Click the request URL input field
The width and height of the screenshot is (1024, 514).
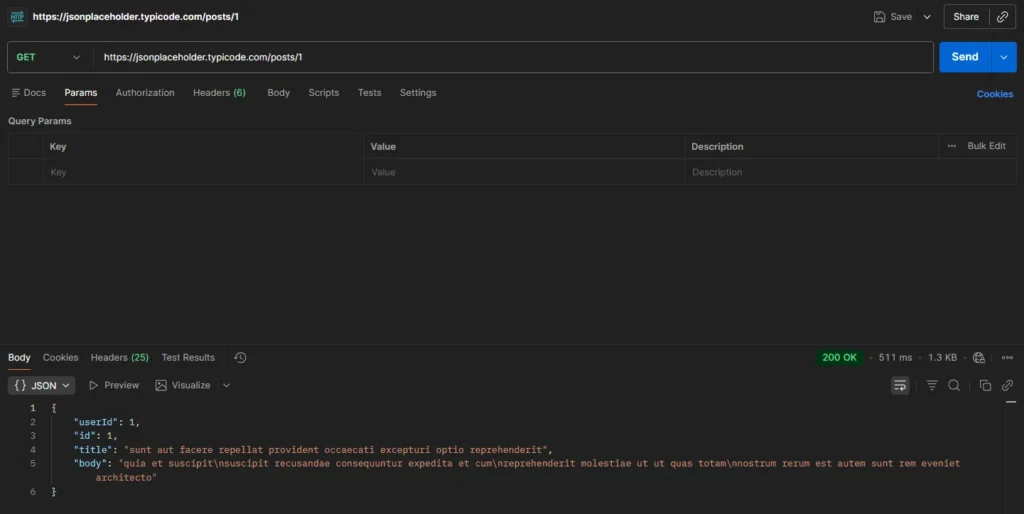pyautogui.click(x=513, y=57)
